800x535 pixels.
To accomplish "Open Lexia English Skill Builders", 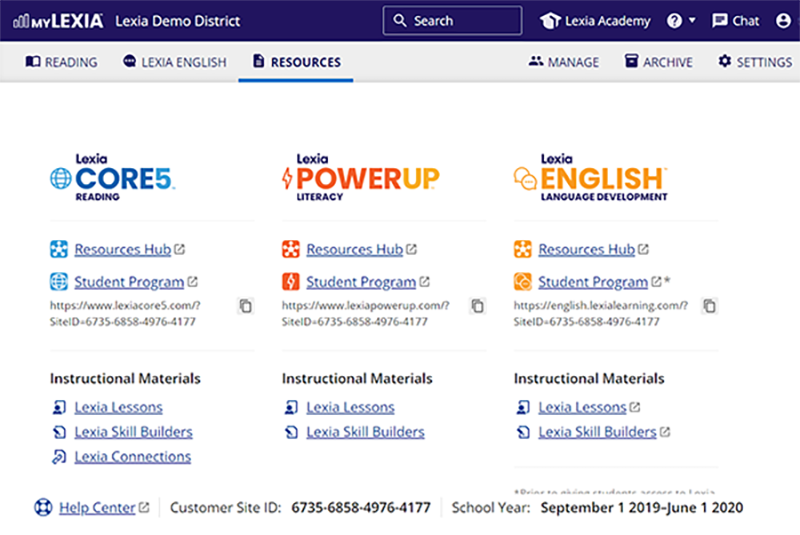I will (x=597, y=431).
